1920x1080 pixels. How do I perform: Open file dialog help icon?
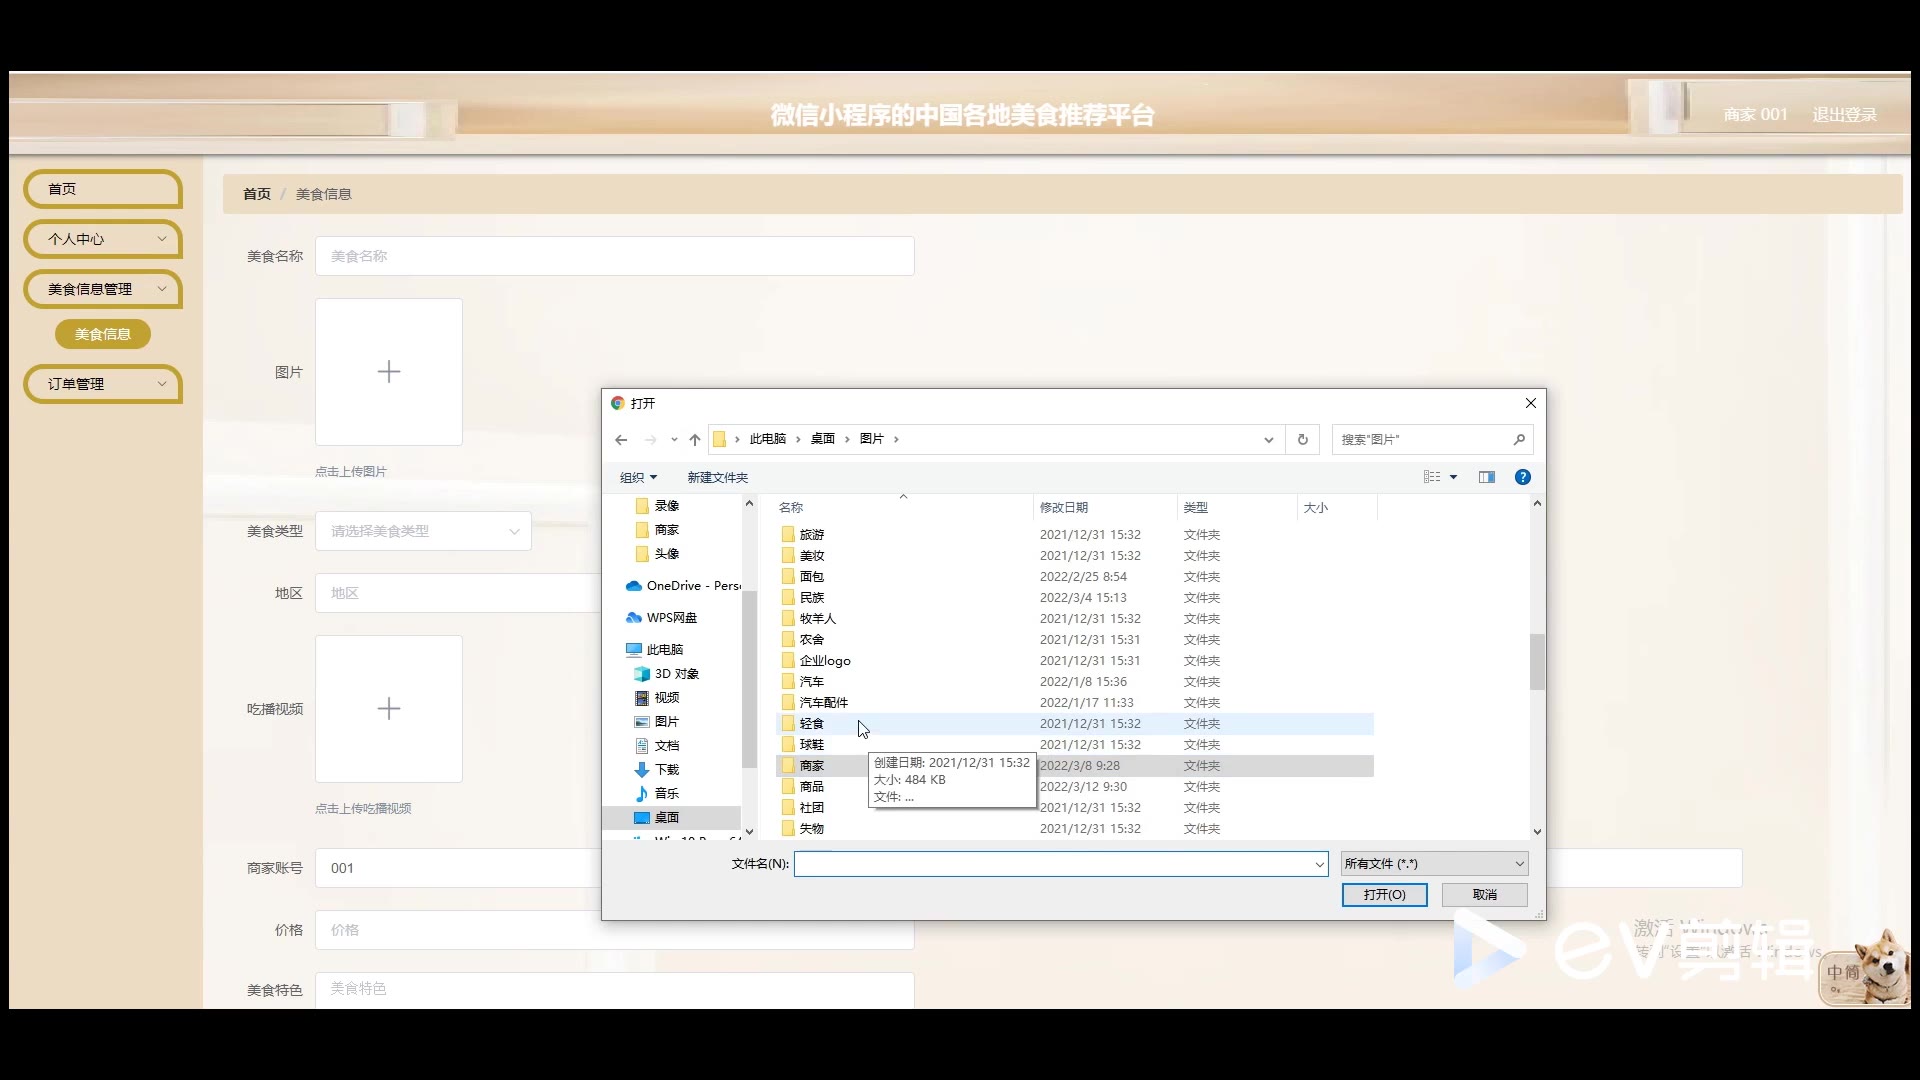[1522, 478]
